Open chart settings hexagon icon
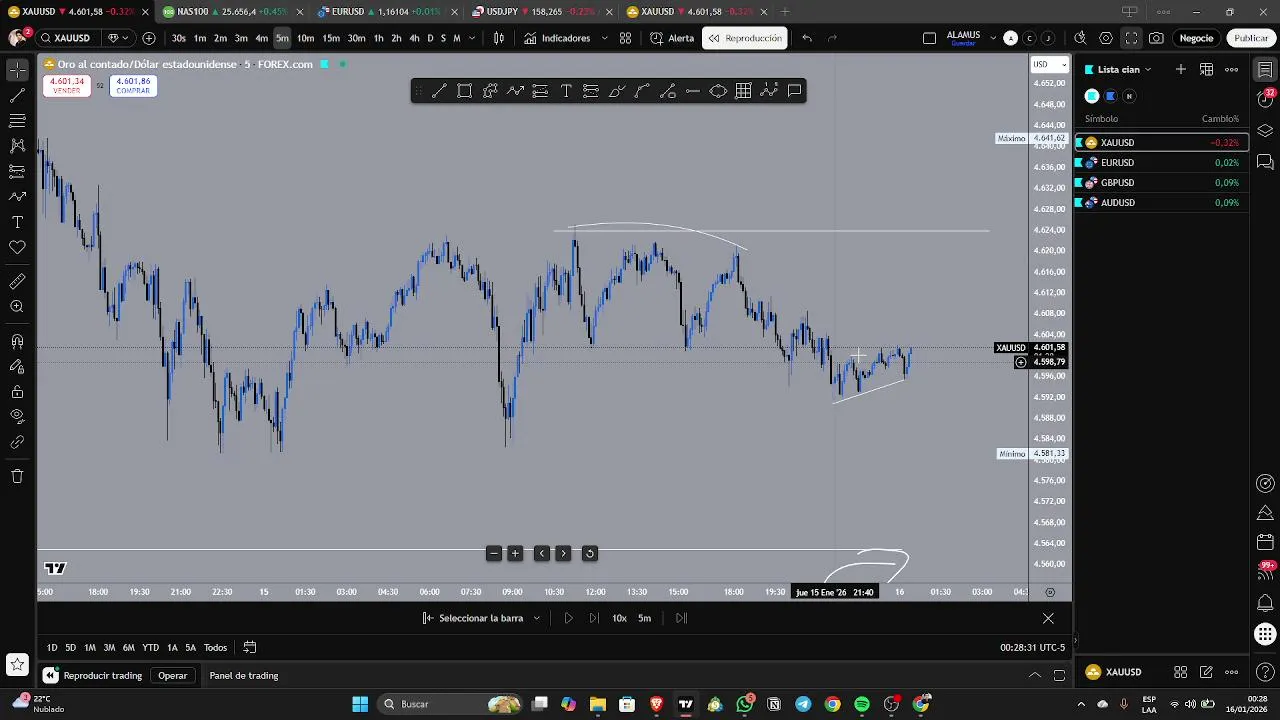Image resolution: width=1280 pixels, height=720 pixels. pos(1106,38)
